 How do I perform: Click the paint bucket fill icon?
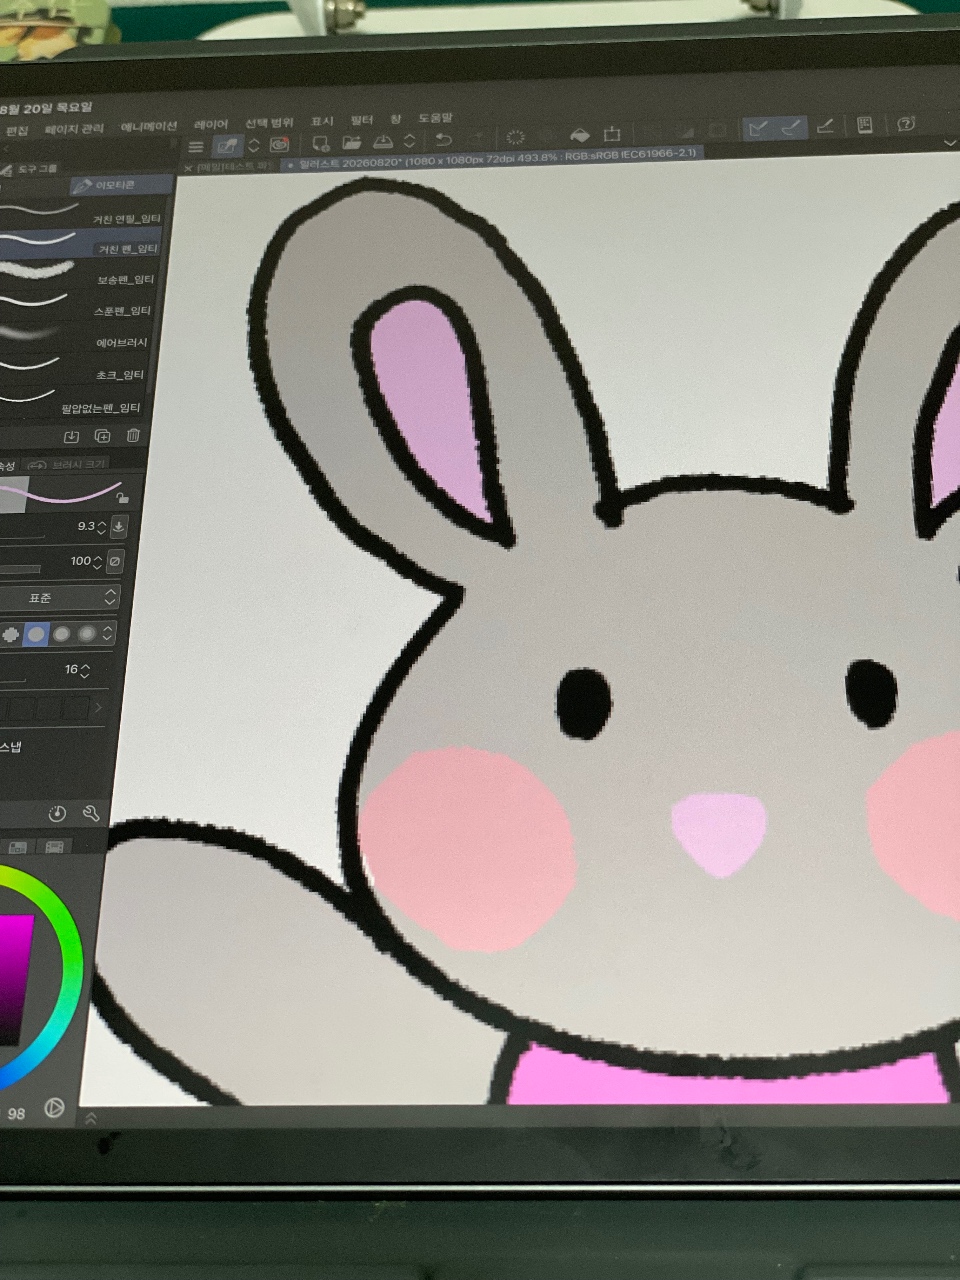pos(580,135)
